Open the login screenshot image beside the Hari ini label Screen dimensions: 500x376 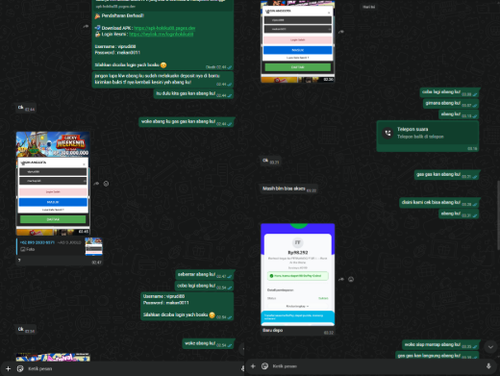(x=298, y=41)
